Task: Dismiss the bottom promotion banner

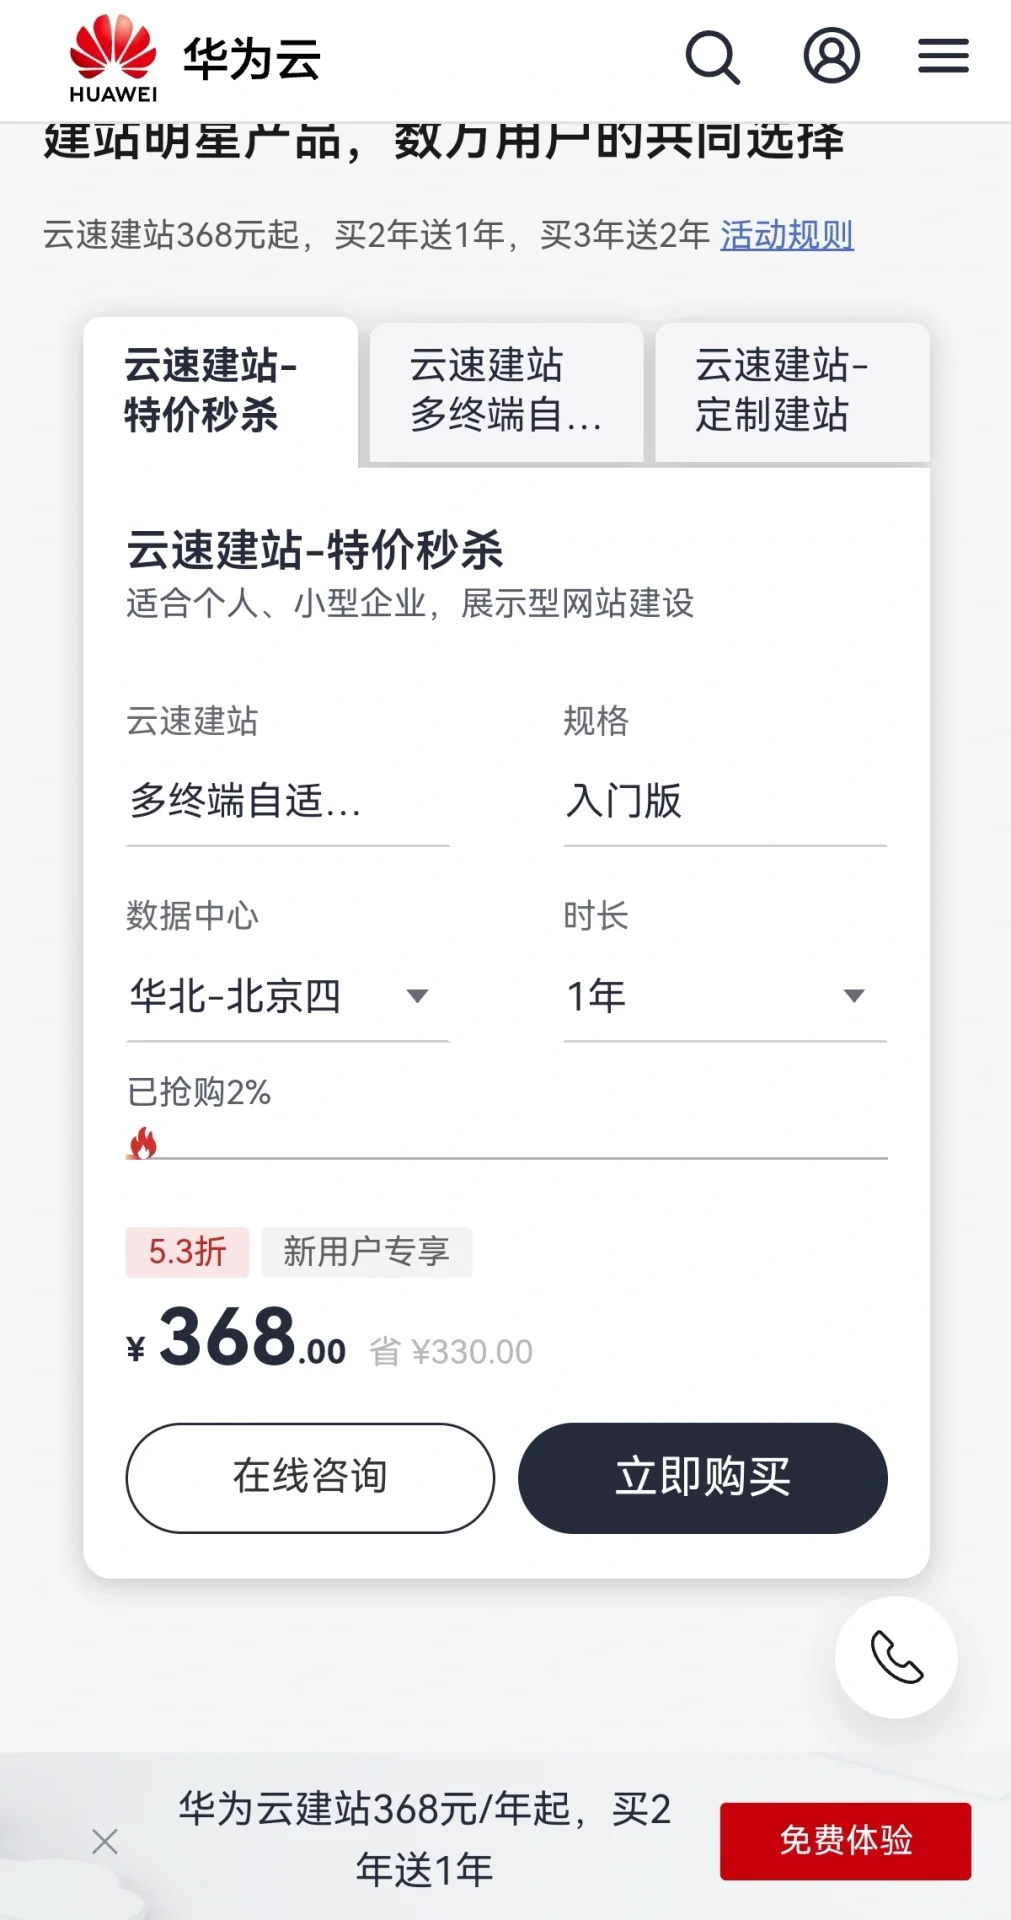Action: pos(105,1841)
